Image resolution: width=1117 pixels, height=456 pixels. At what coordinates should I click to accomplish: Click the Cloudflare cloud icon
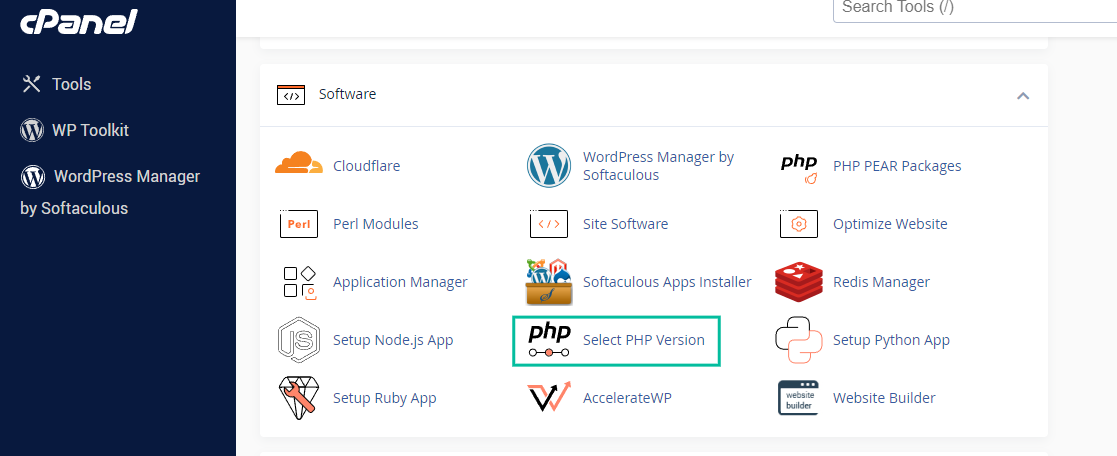(x=298, y=166)
